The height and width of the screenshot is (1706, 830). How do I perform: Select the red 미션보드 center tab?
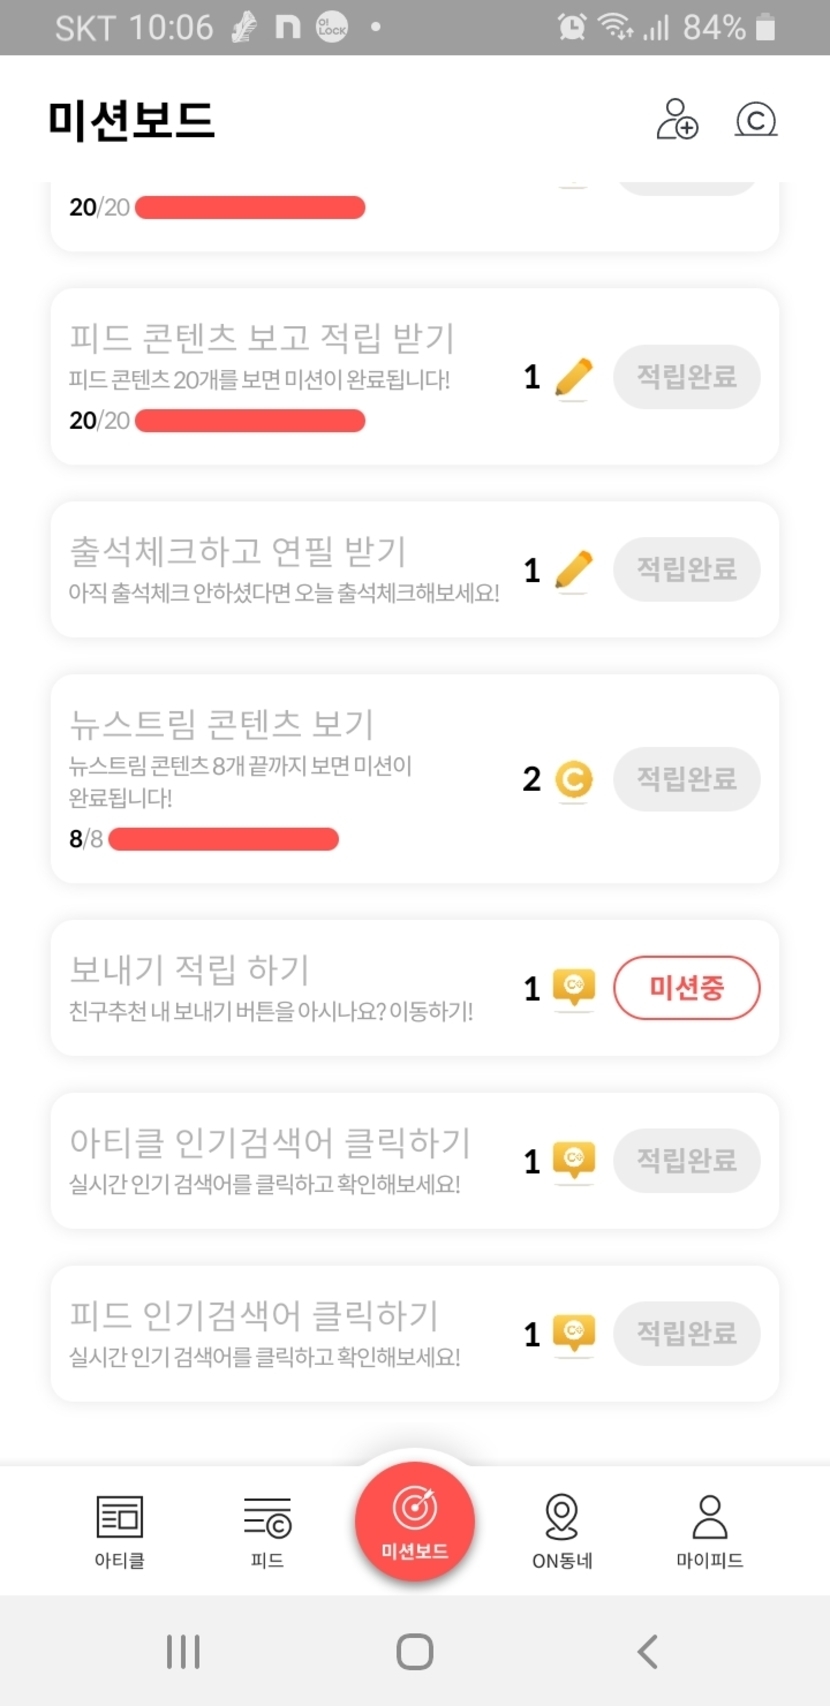[x=415, y=1522]
